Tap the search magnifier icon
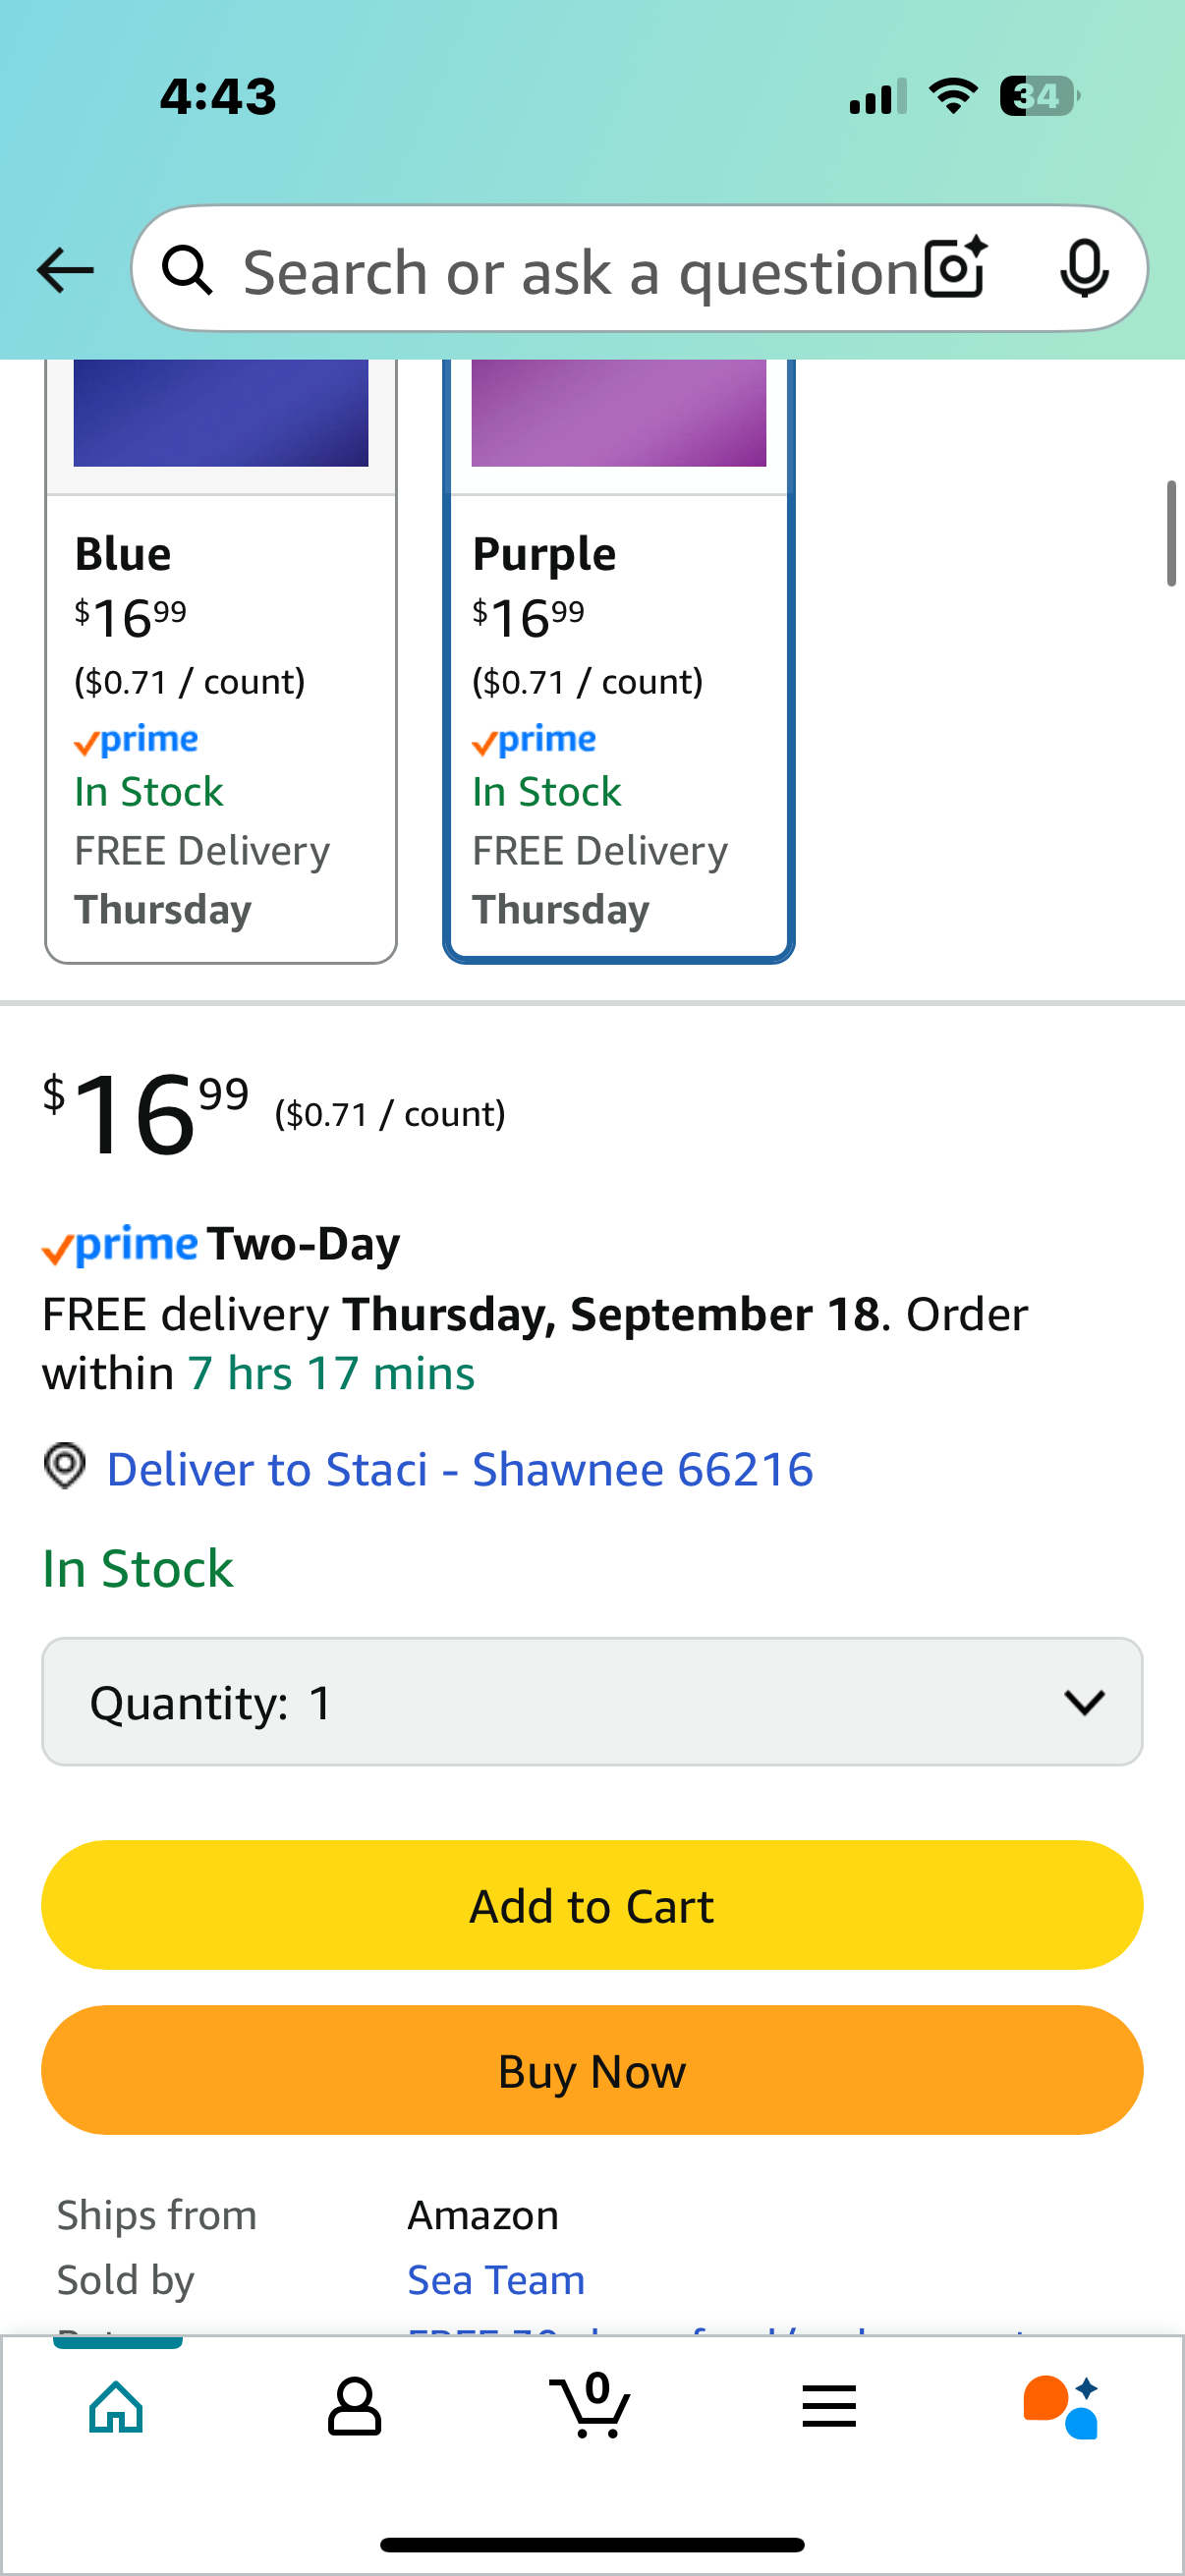Screen dimensions: 1185x2576 (188, 270)
